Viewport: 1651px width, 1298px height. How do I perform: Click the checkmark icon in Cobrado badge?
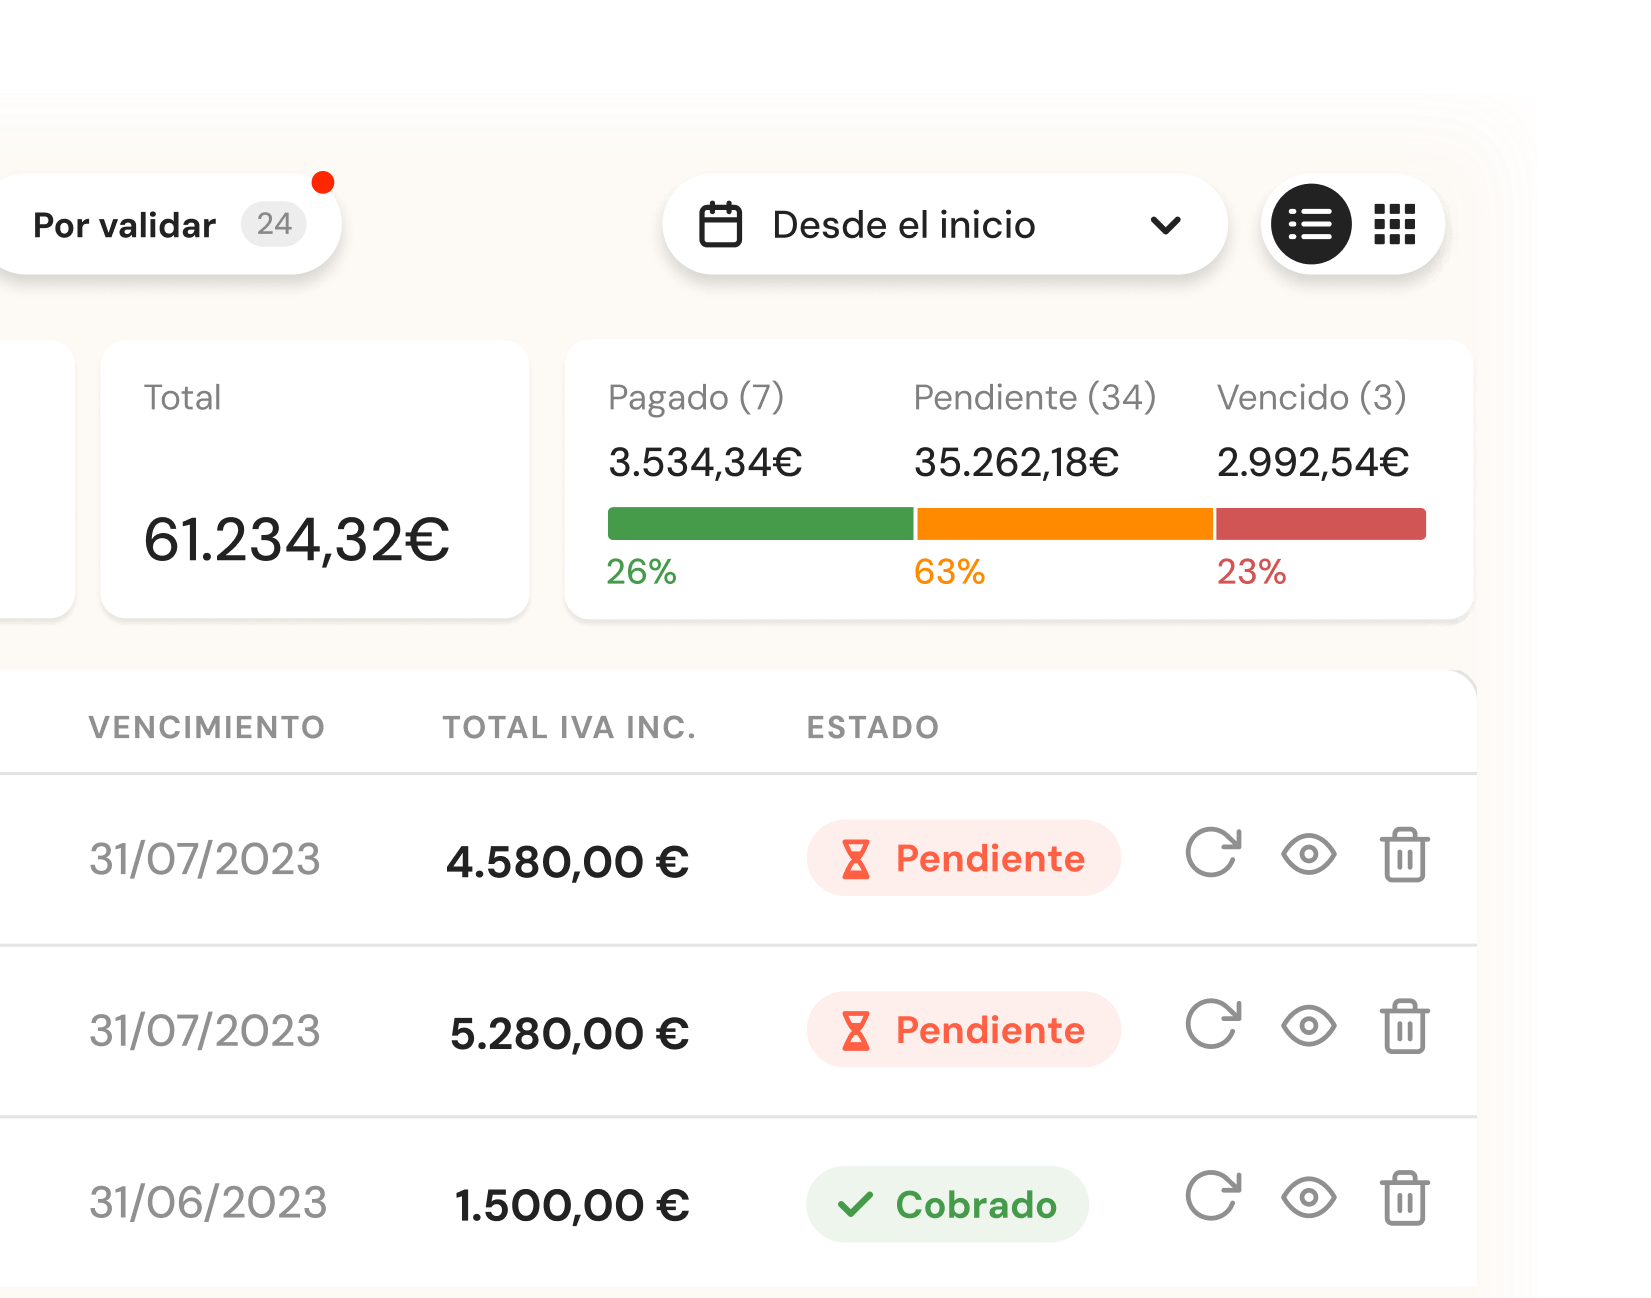coord(855,1205)
